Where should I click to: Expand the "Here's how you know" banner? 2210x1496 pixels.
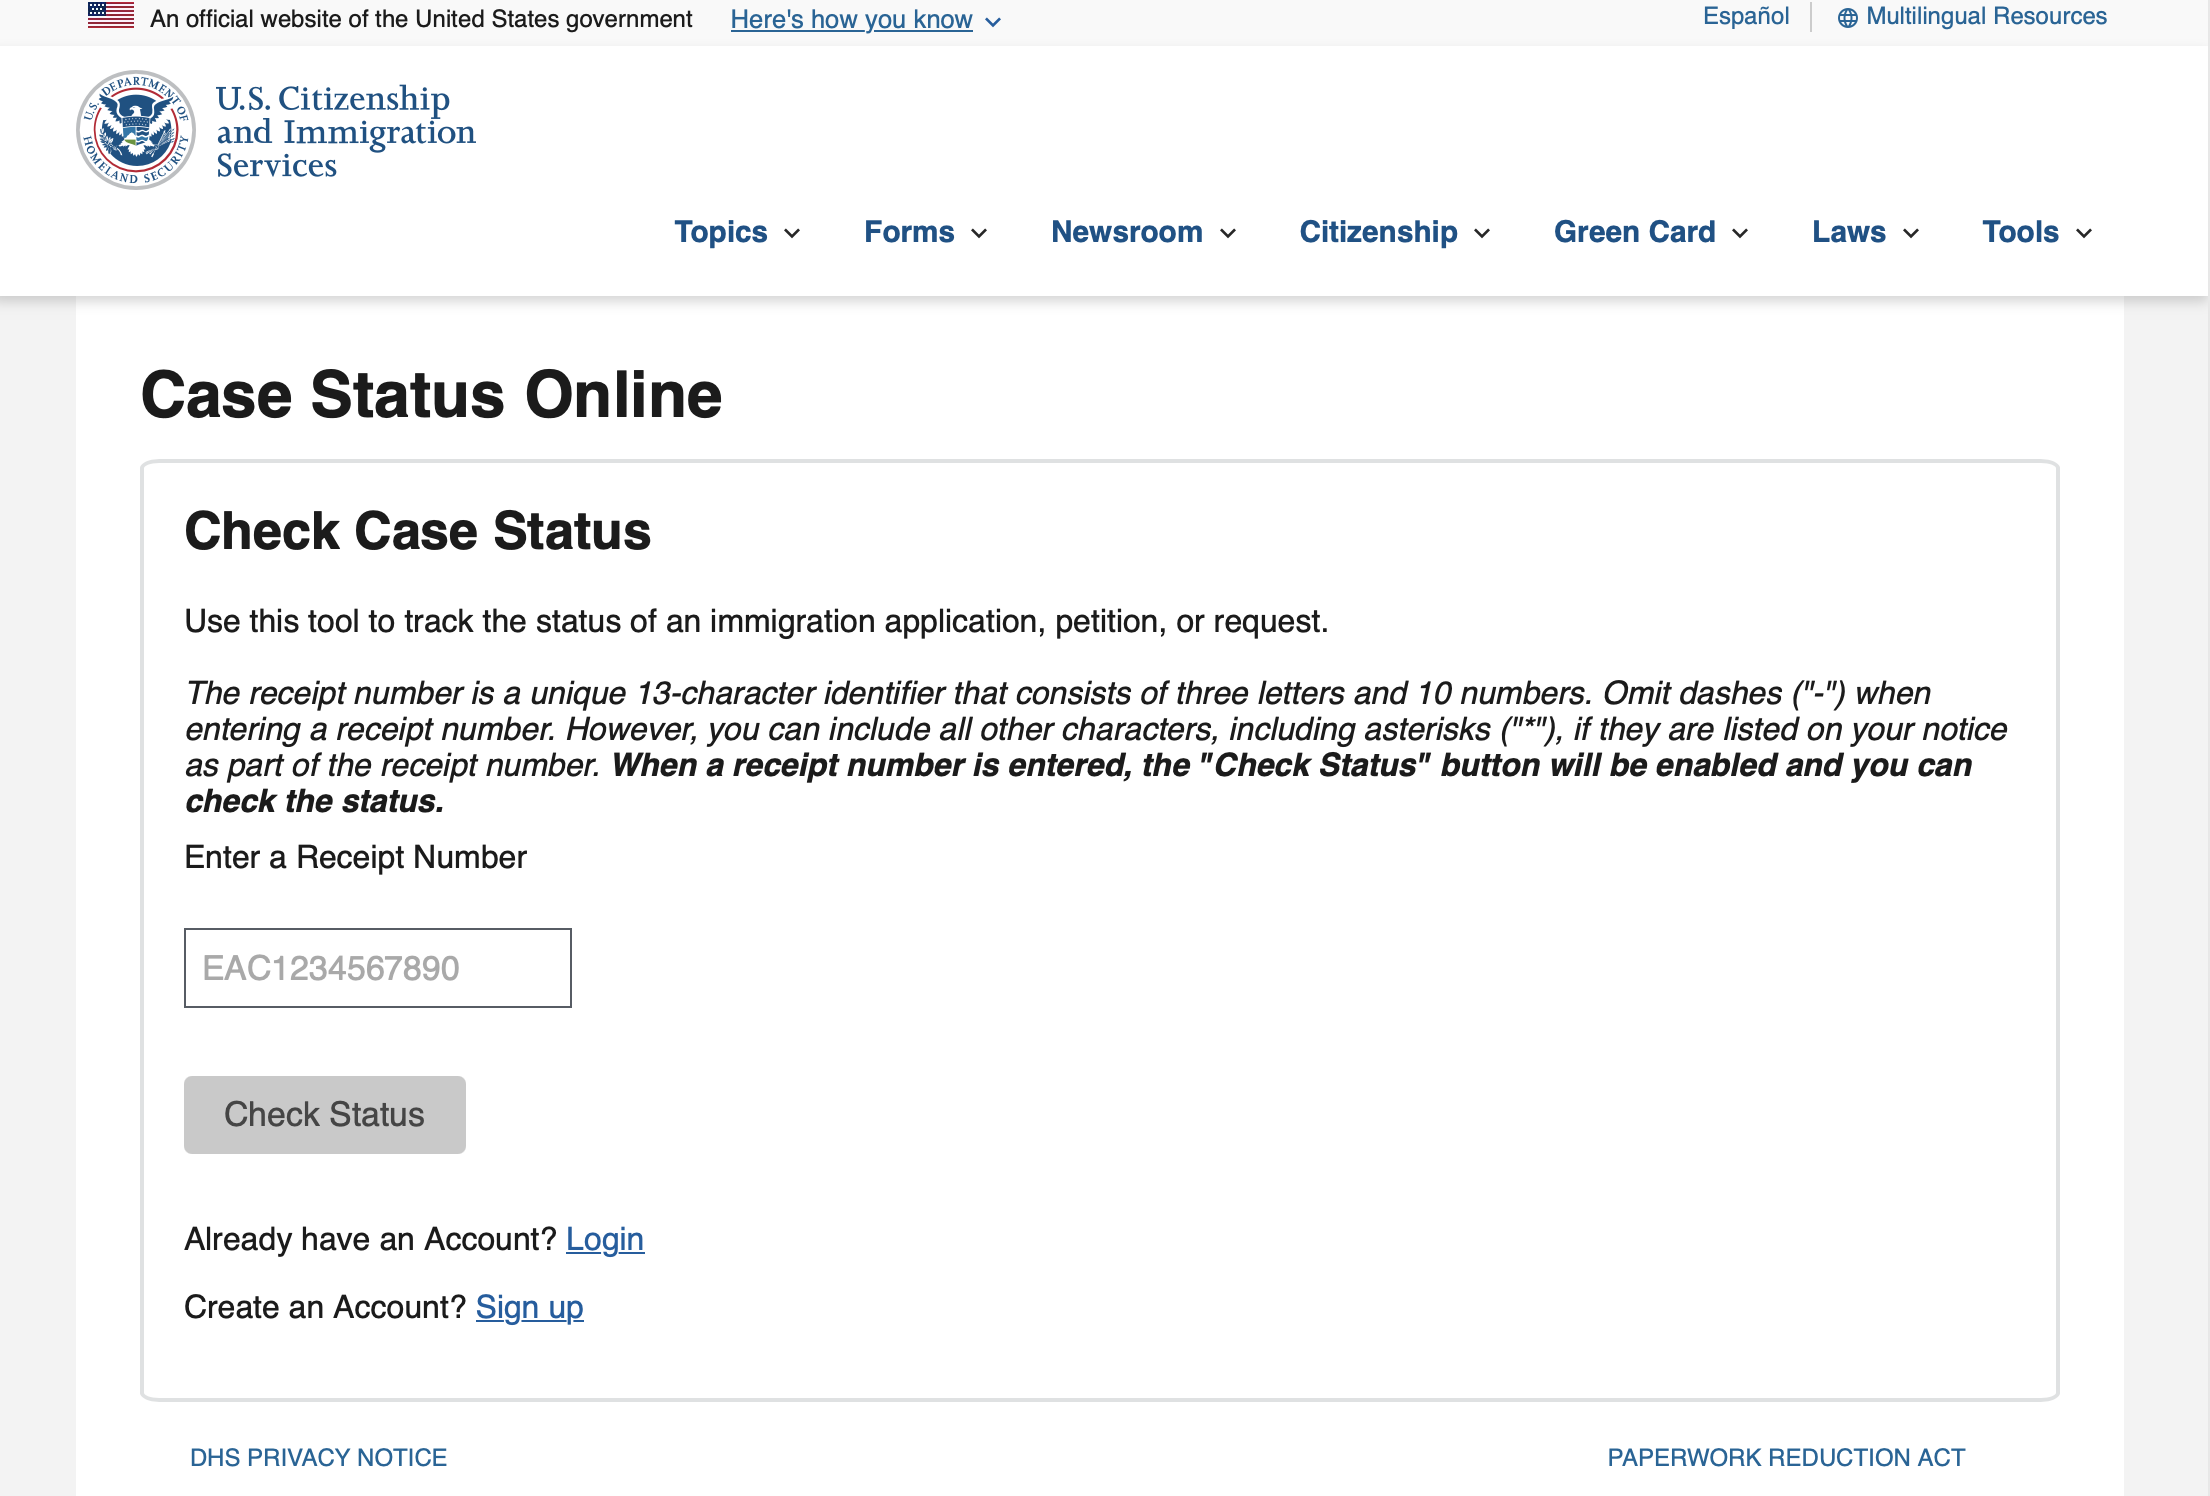(x=865, y=20)
